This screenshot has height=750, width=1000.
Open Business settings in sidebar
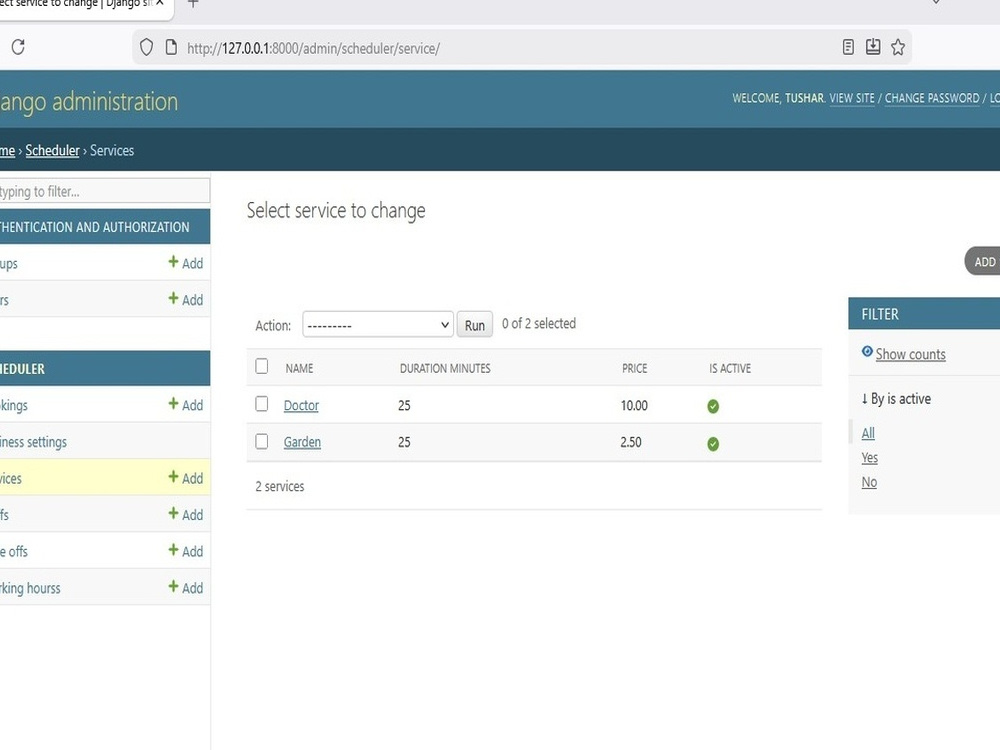point(33,442)
